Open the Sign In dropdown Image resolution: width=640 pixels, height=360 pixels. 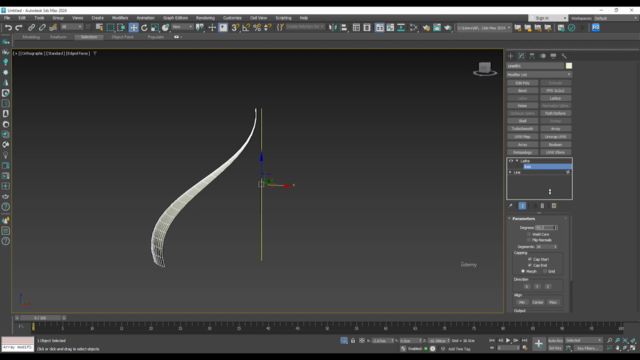(548, 18)
